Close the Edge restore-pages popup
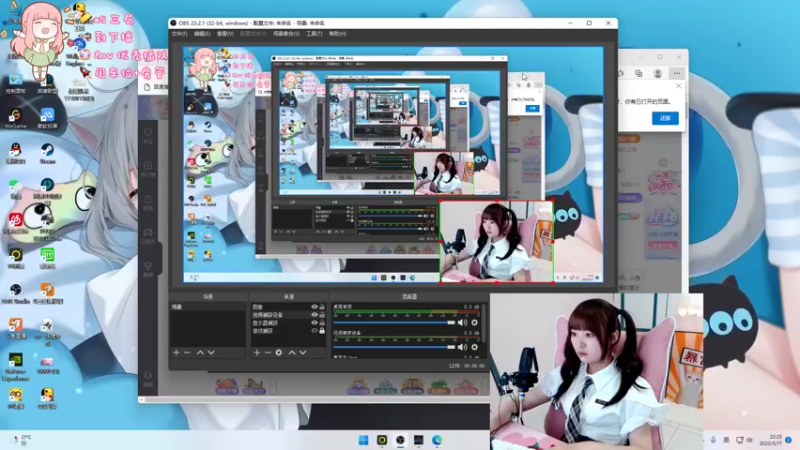 pyautogui.click(x=679, y=86)
